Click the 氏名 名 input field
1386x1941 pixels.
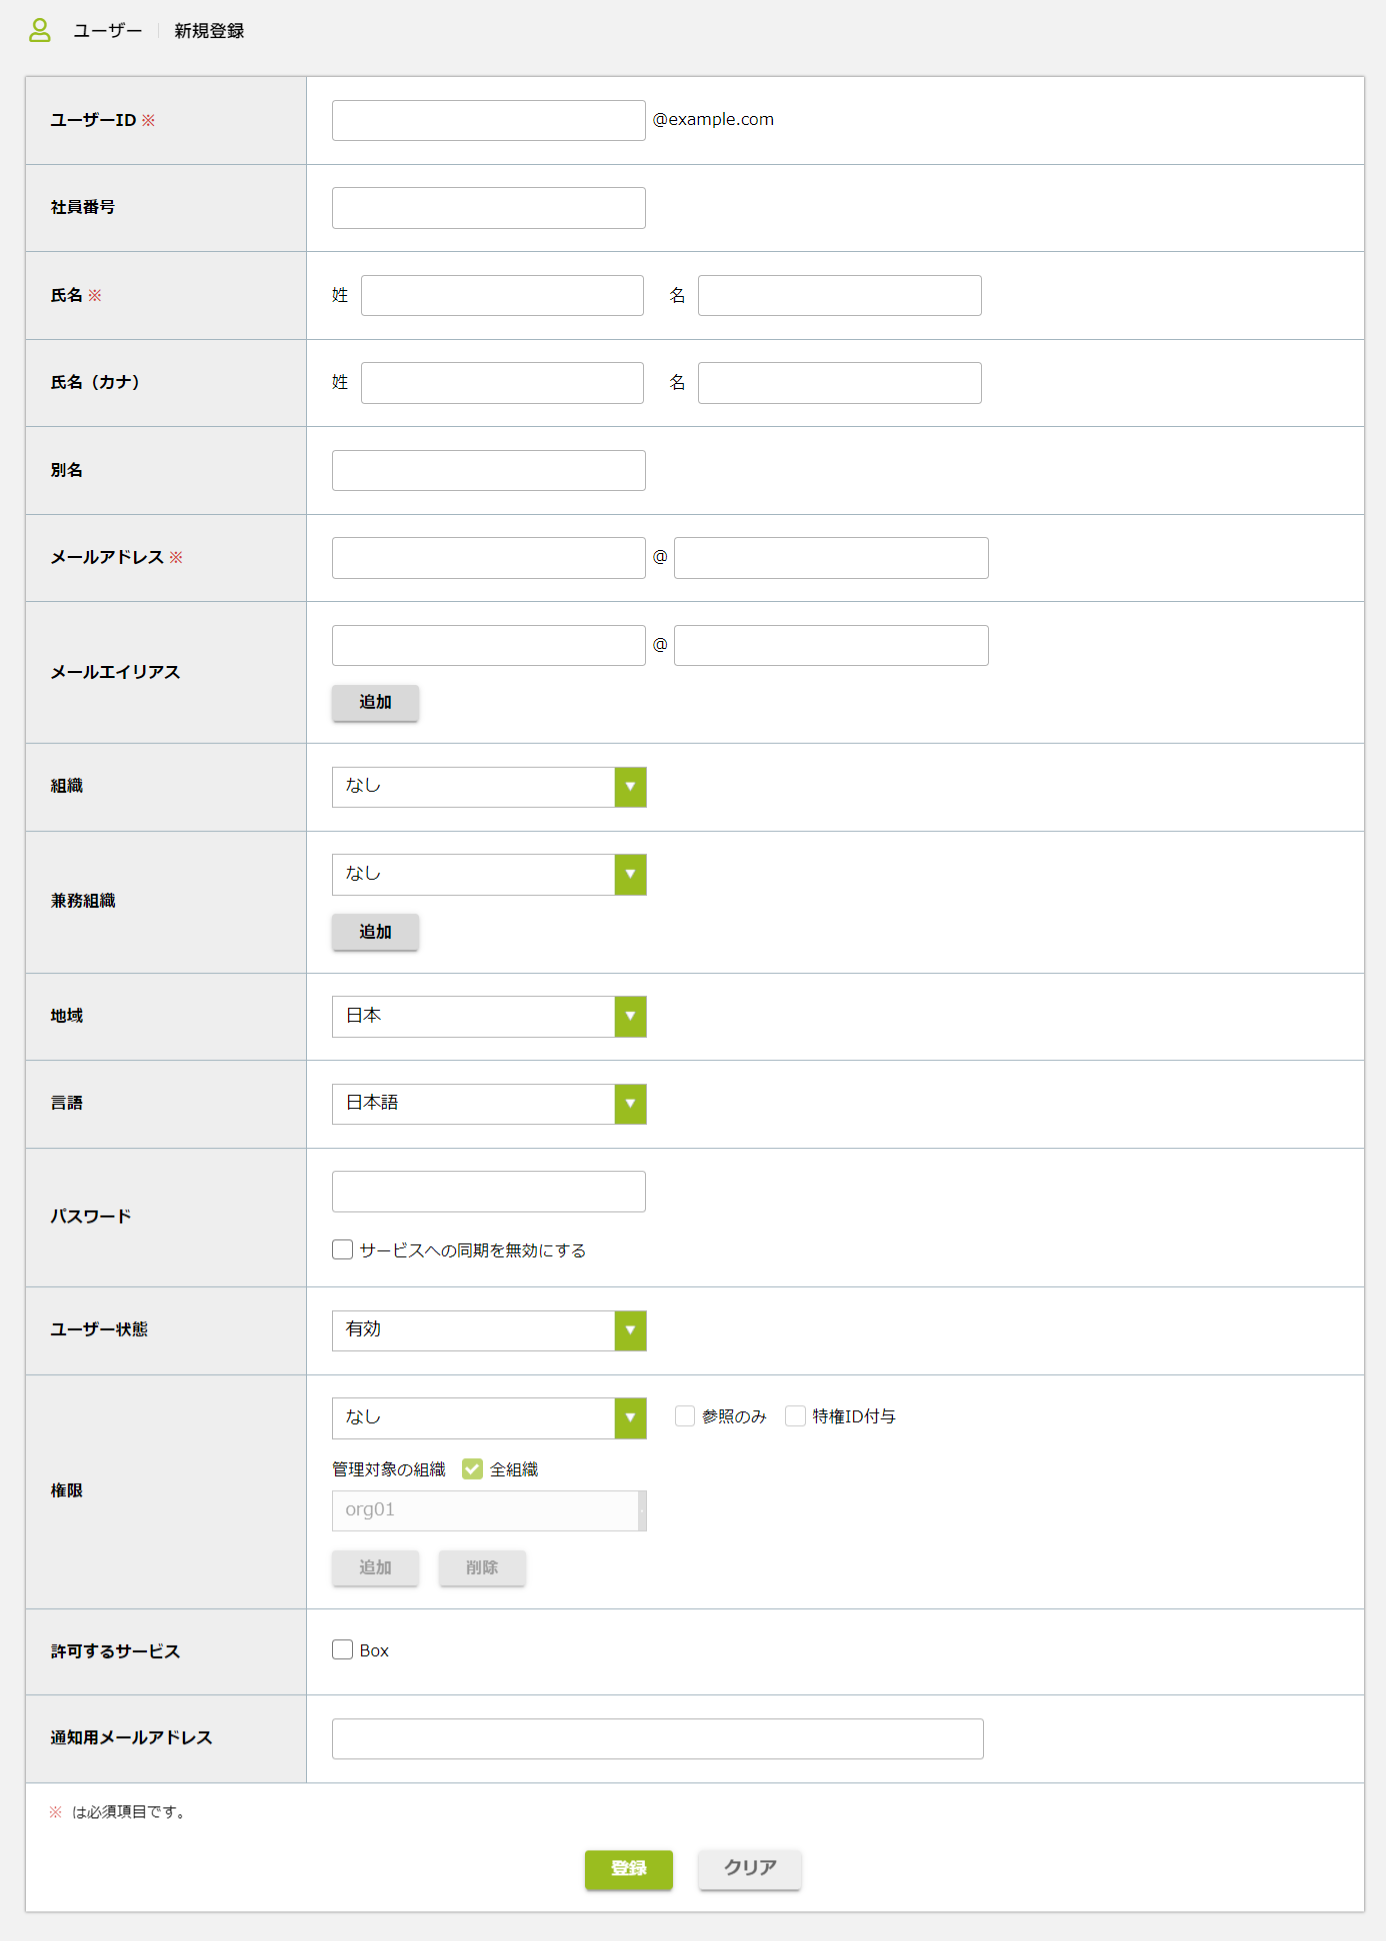coord(840,296)
